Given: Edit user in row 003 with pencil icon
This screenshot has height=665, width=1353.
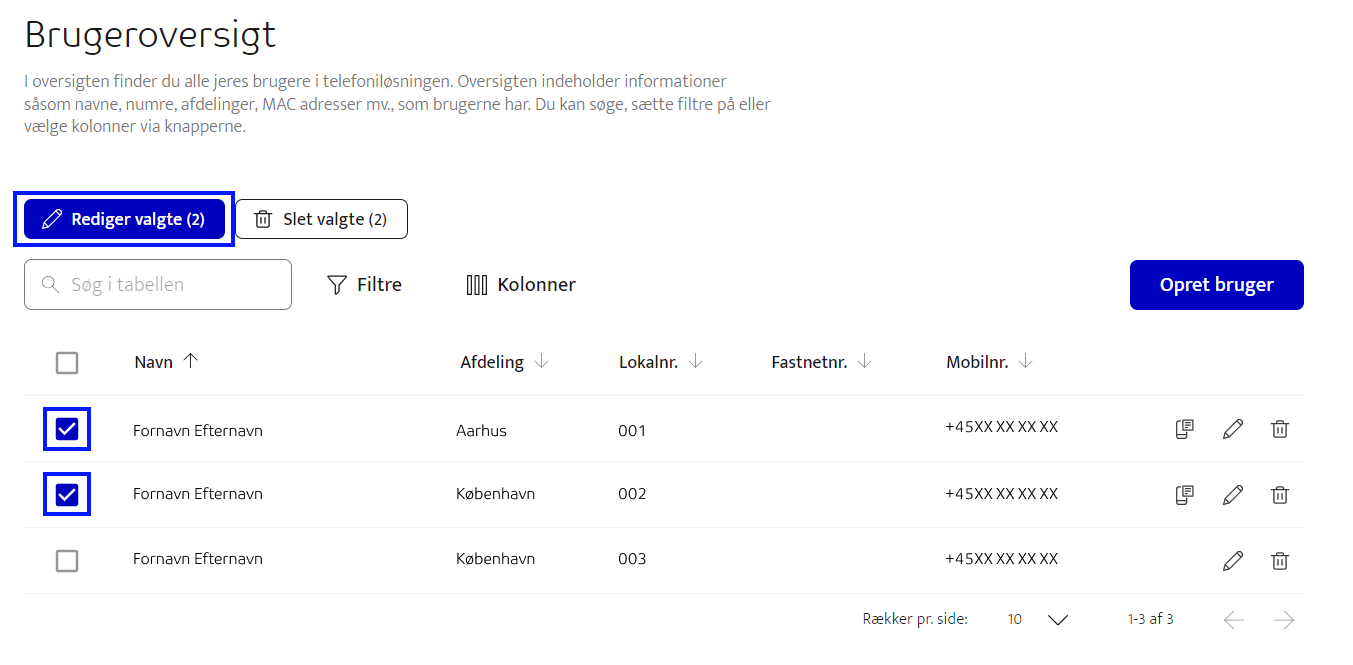Looking at the screenshot, I should point(1233,561).
